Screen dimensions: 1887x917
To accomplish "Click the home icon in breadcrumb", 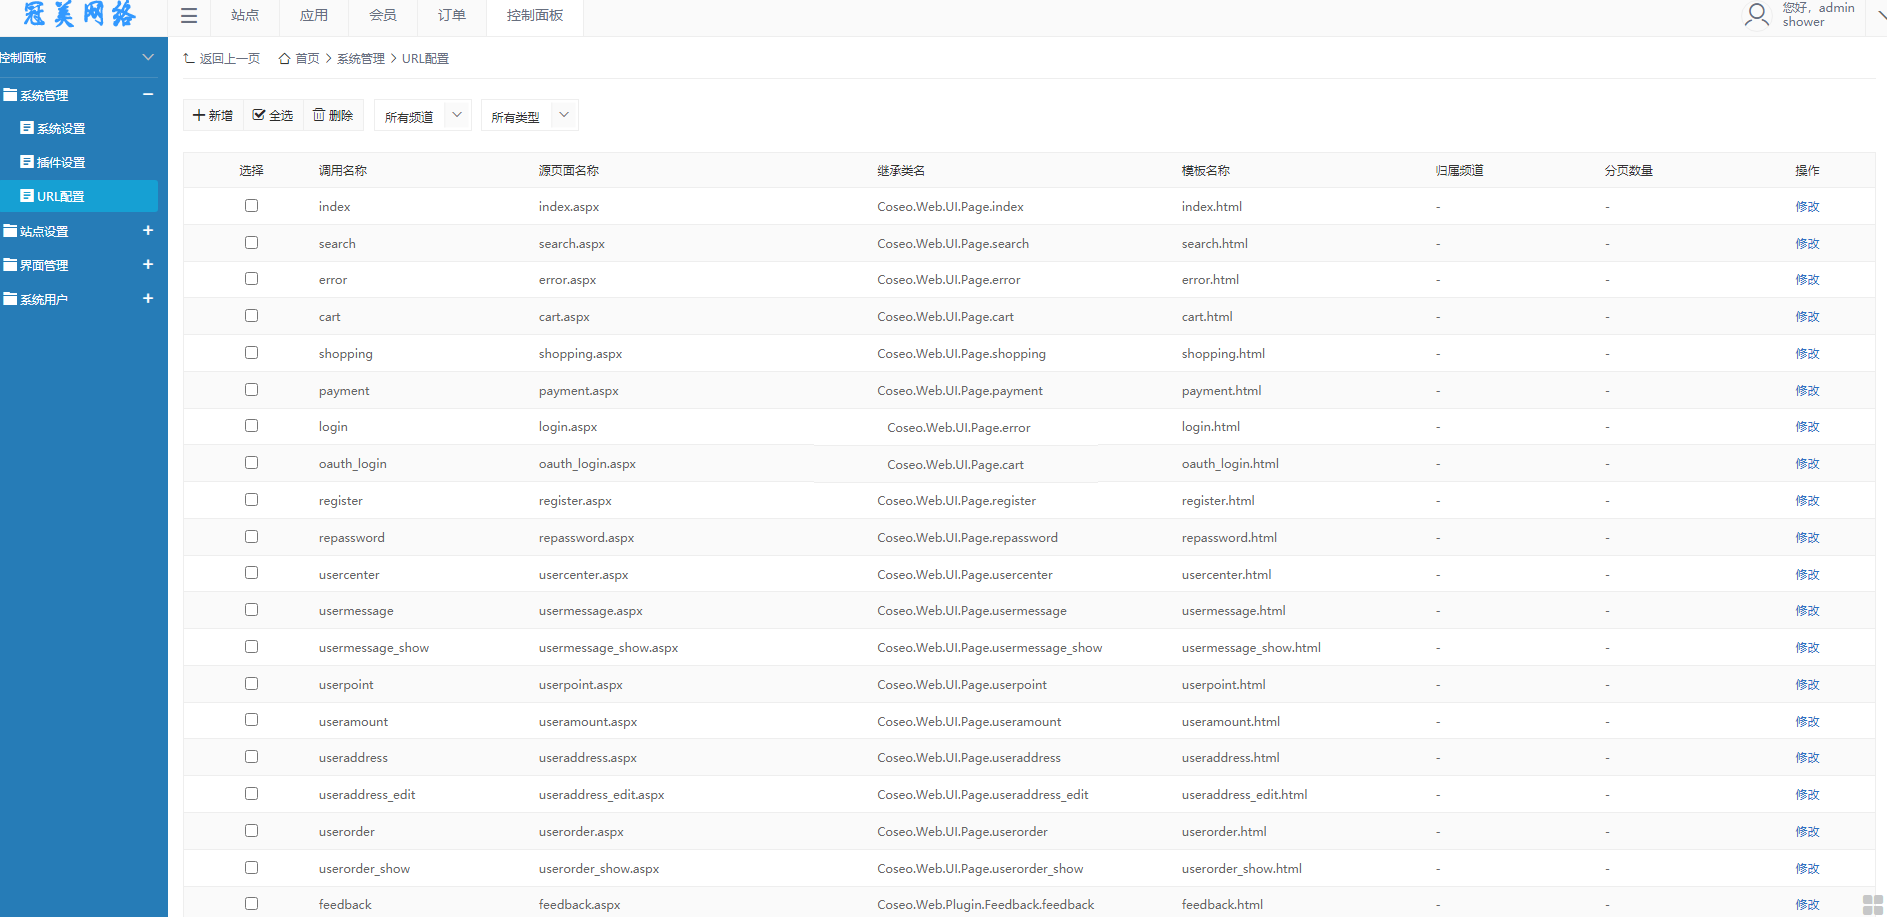I will (284, 59).
